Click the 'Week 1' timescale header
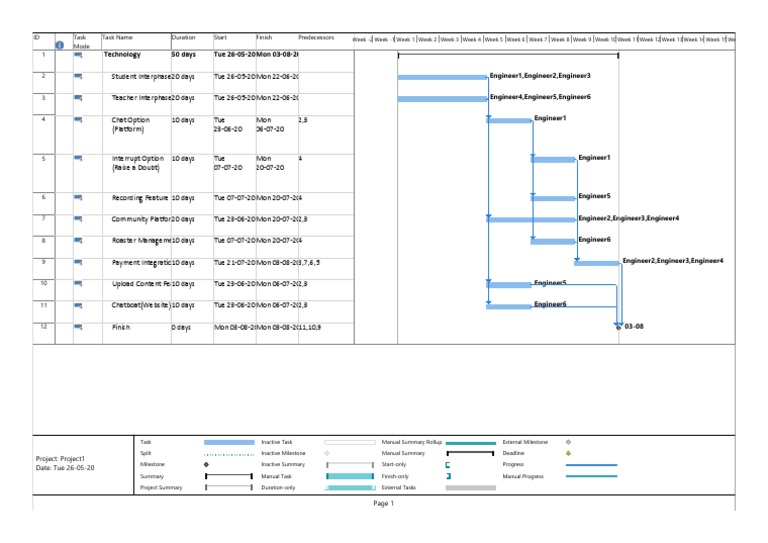The height and width of the screenshot is (543, 768). (405, 39)
